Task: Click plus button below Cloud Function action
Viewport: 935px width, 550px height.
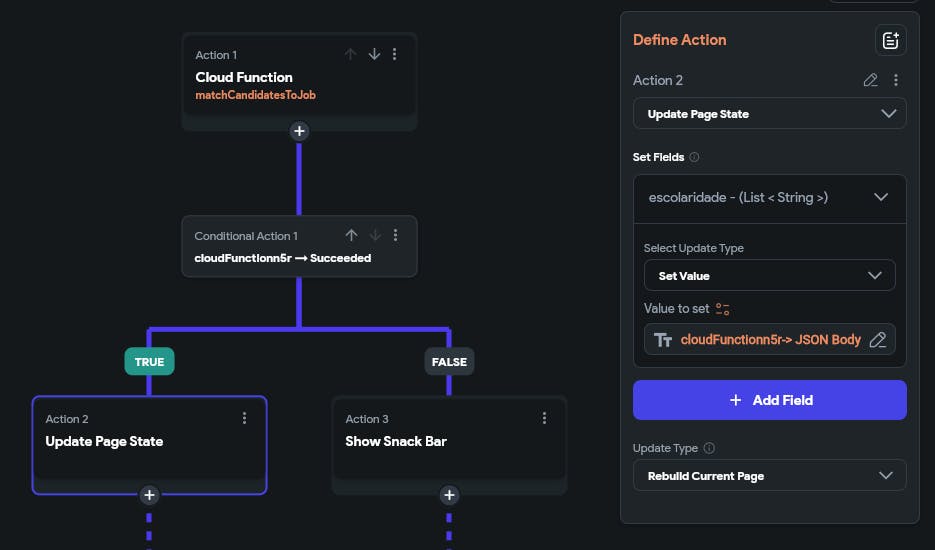Action: click(x=299, y=131)
